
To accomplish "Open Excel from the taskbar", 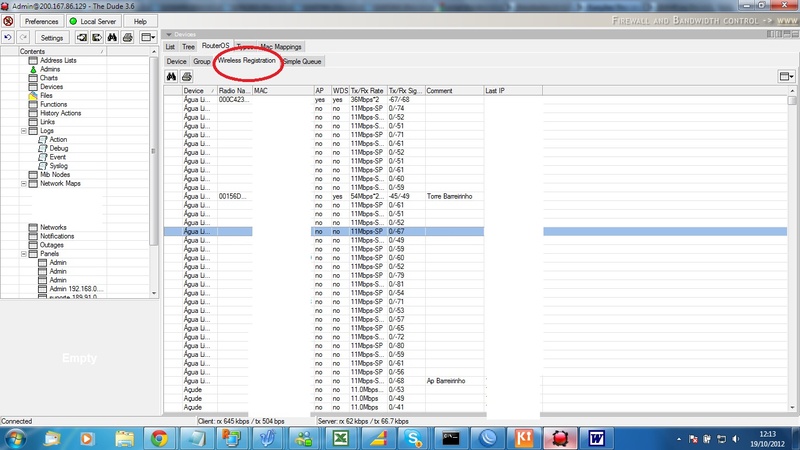I will tap(340, 438).
